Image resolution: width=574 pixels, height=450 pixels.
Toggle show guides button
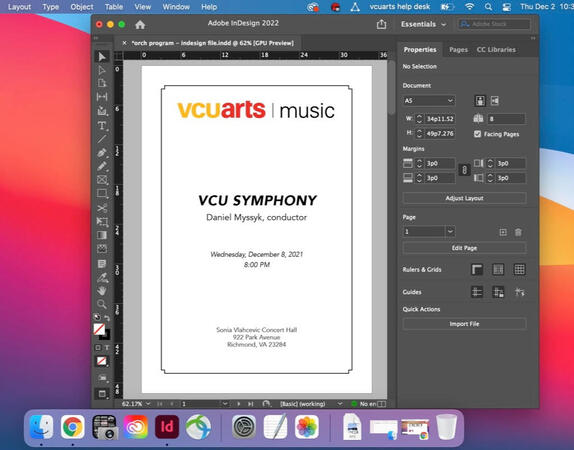tap(477, 292)
